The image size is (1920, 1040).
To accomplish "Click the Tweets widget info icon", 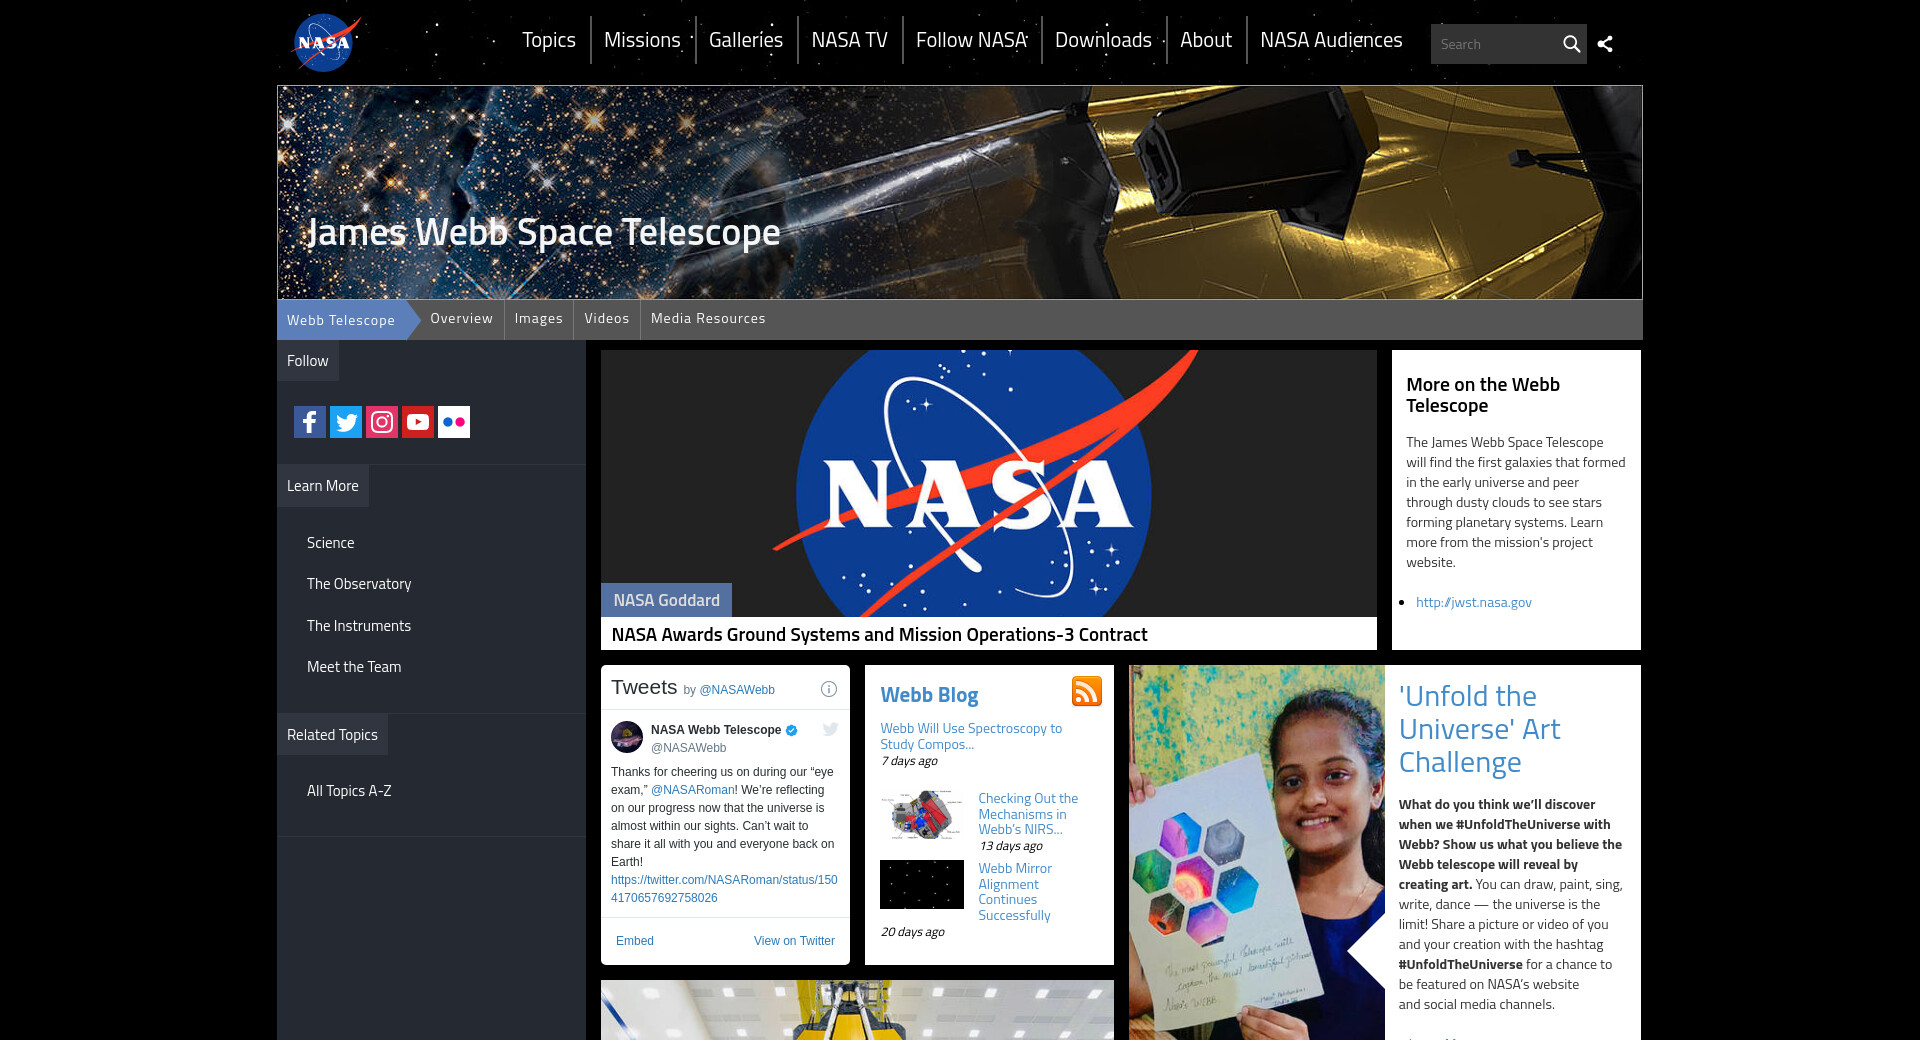I will pos(828,689).
